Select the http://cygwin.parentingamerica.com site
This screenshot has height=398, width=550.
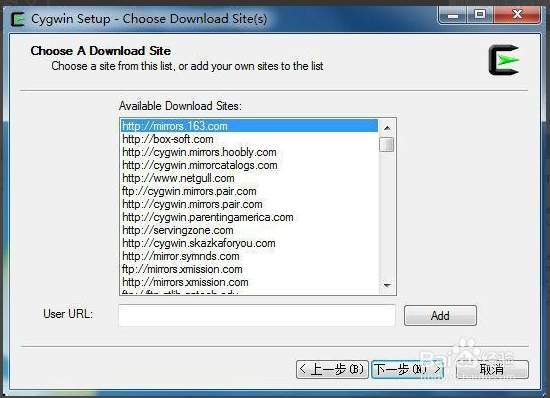coord(249,217)
